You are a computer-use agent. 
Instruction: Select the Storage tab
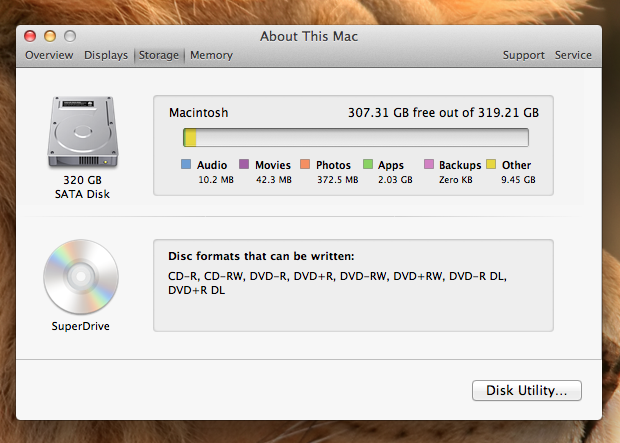pos(159,55)
